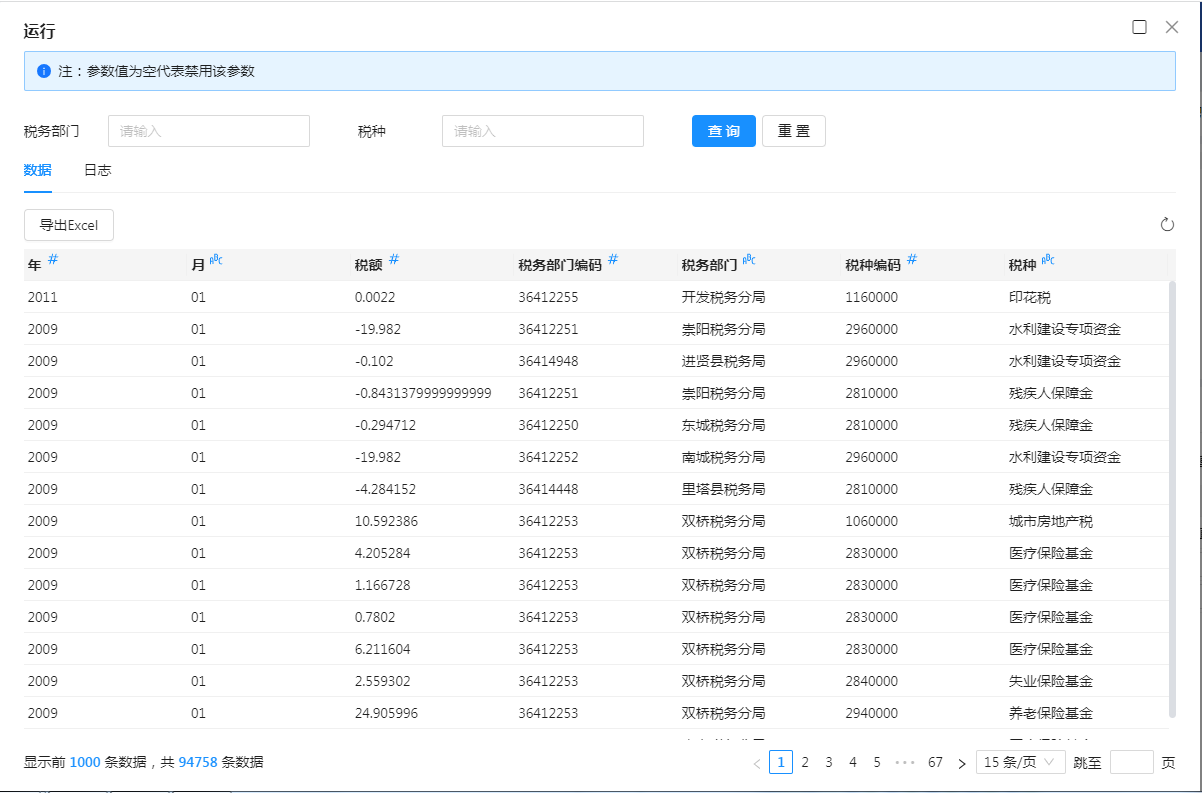Click the refresh icon above the table
1202x793 pixels.
coord(1166,225)
